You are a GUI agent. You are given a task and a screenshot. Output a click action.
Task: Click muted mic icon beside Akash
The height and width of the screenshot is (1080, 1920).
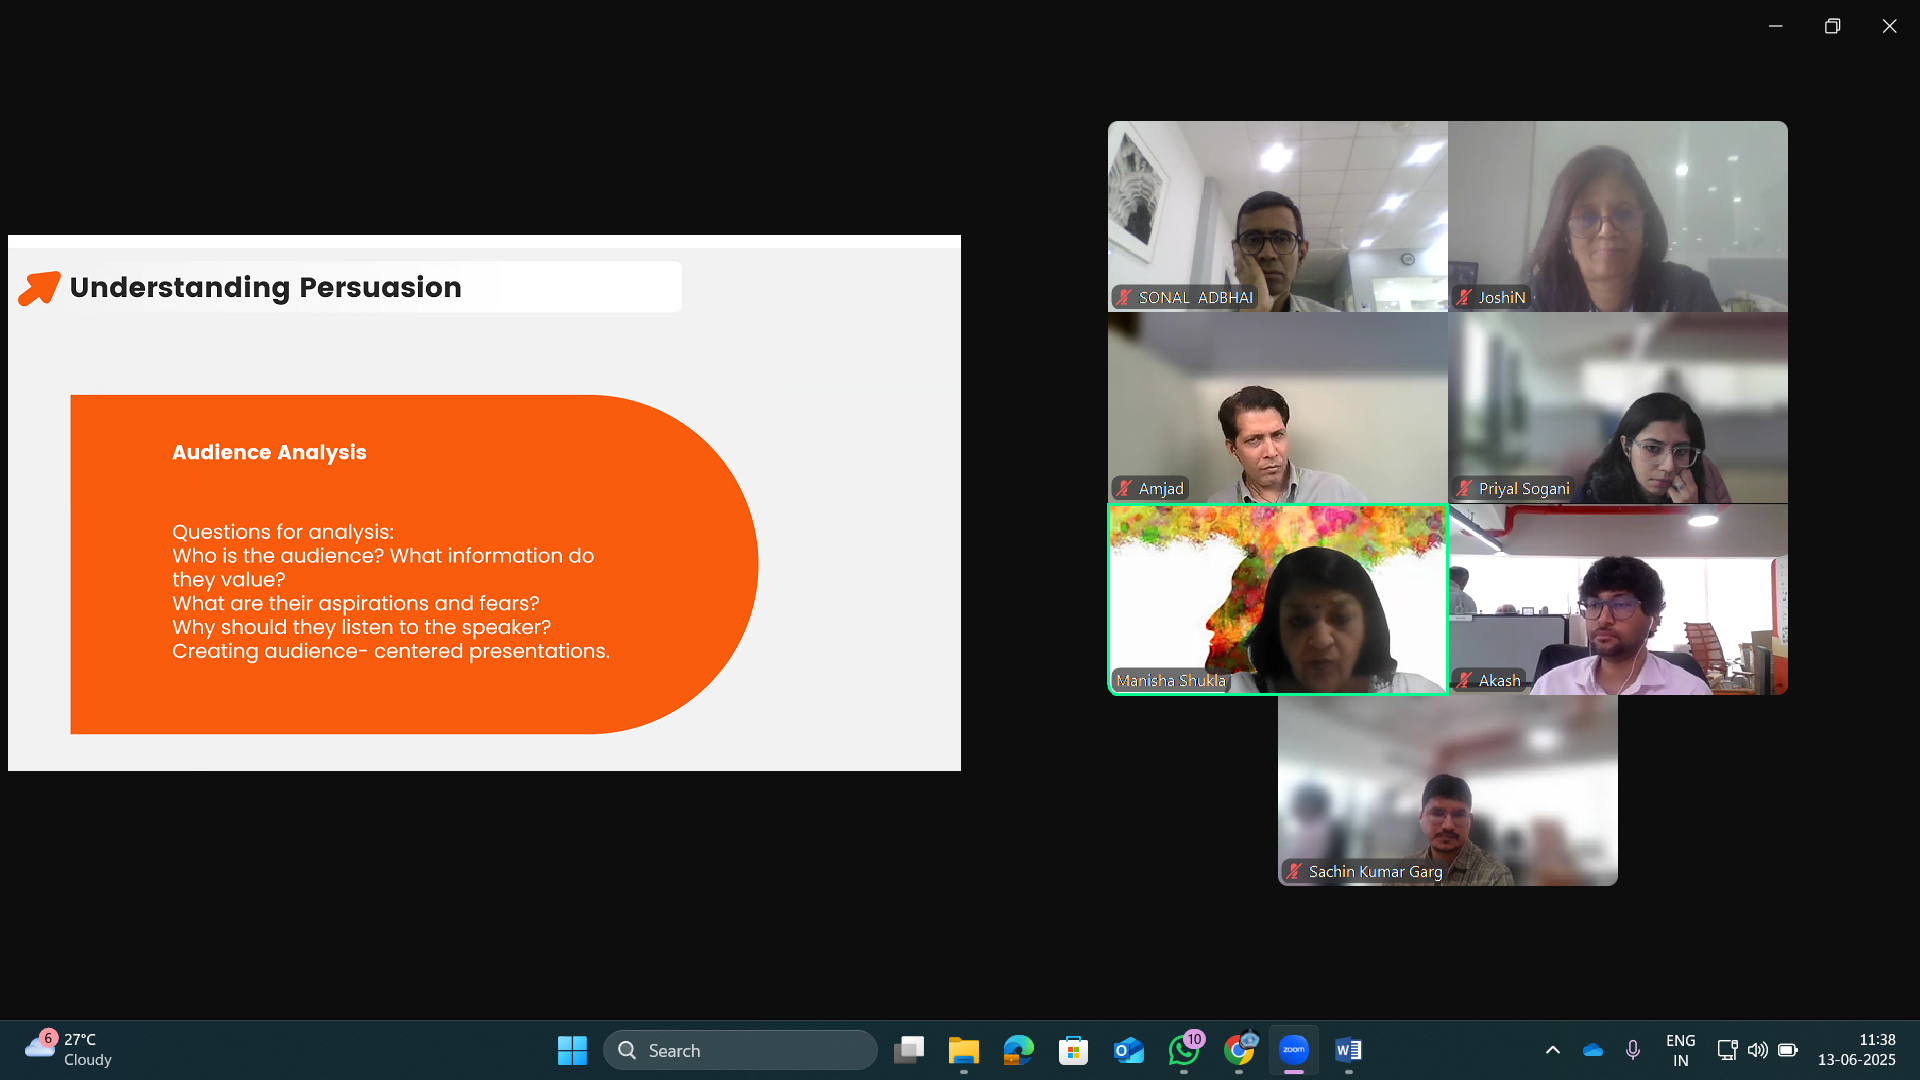[1464, 680]
